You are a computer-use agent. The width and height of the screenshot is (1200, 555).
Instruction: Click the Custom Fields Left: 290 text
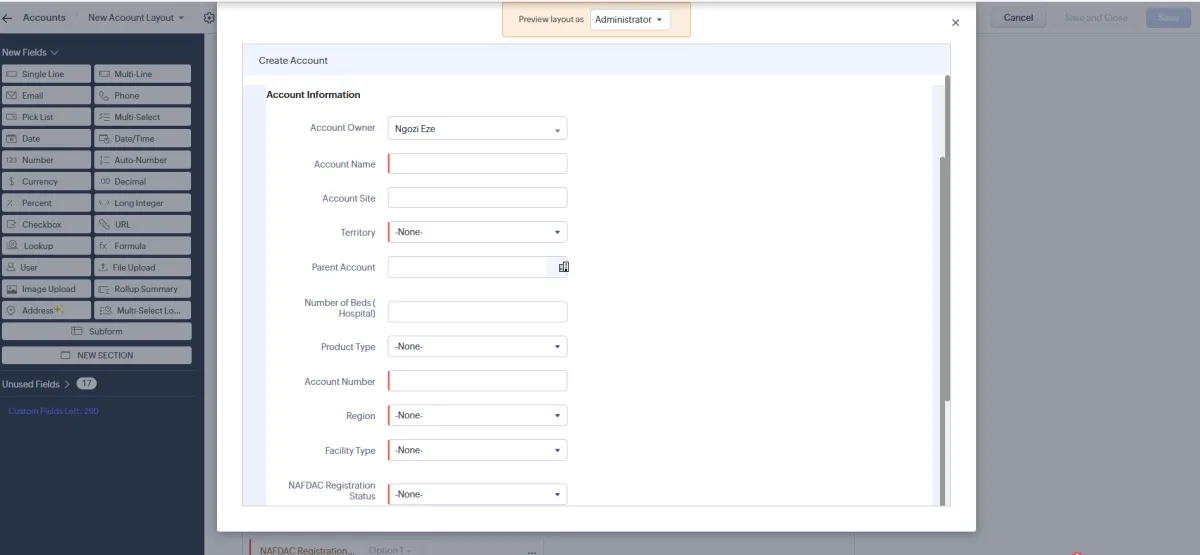53,412
